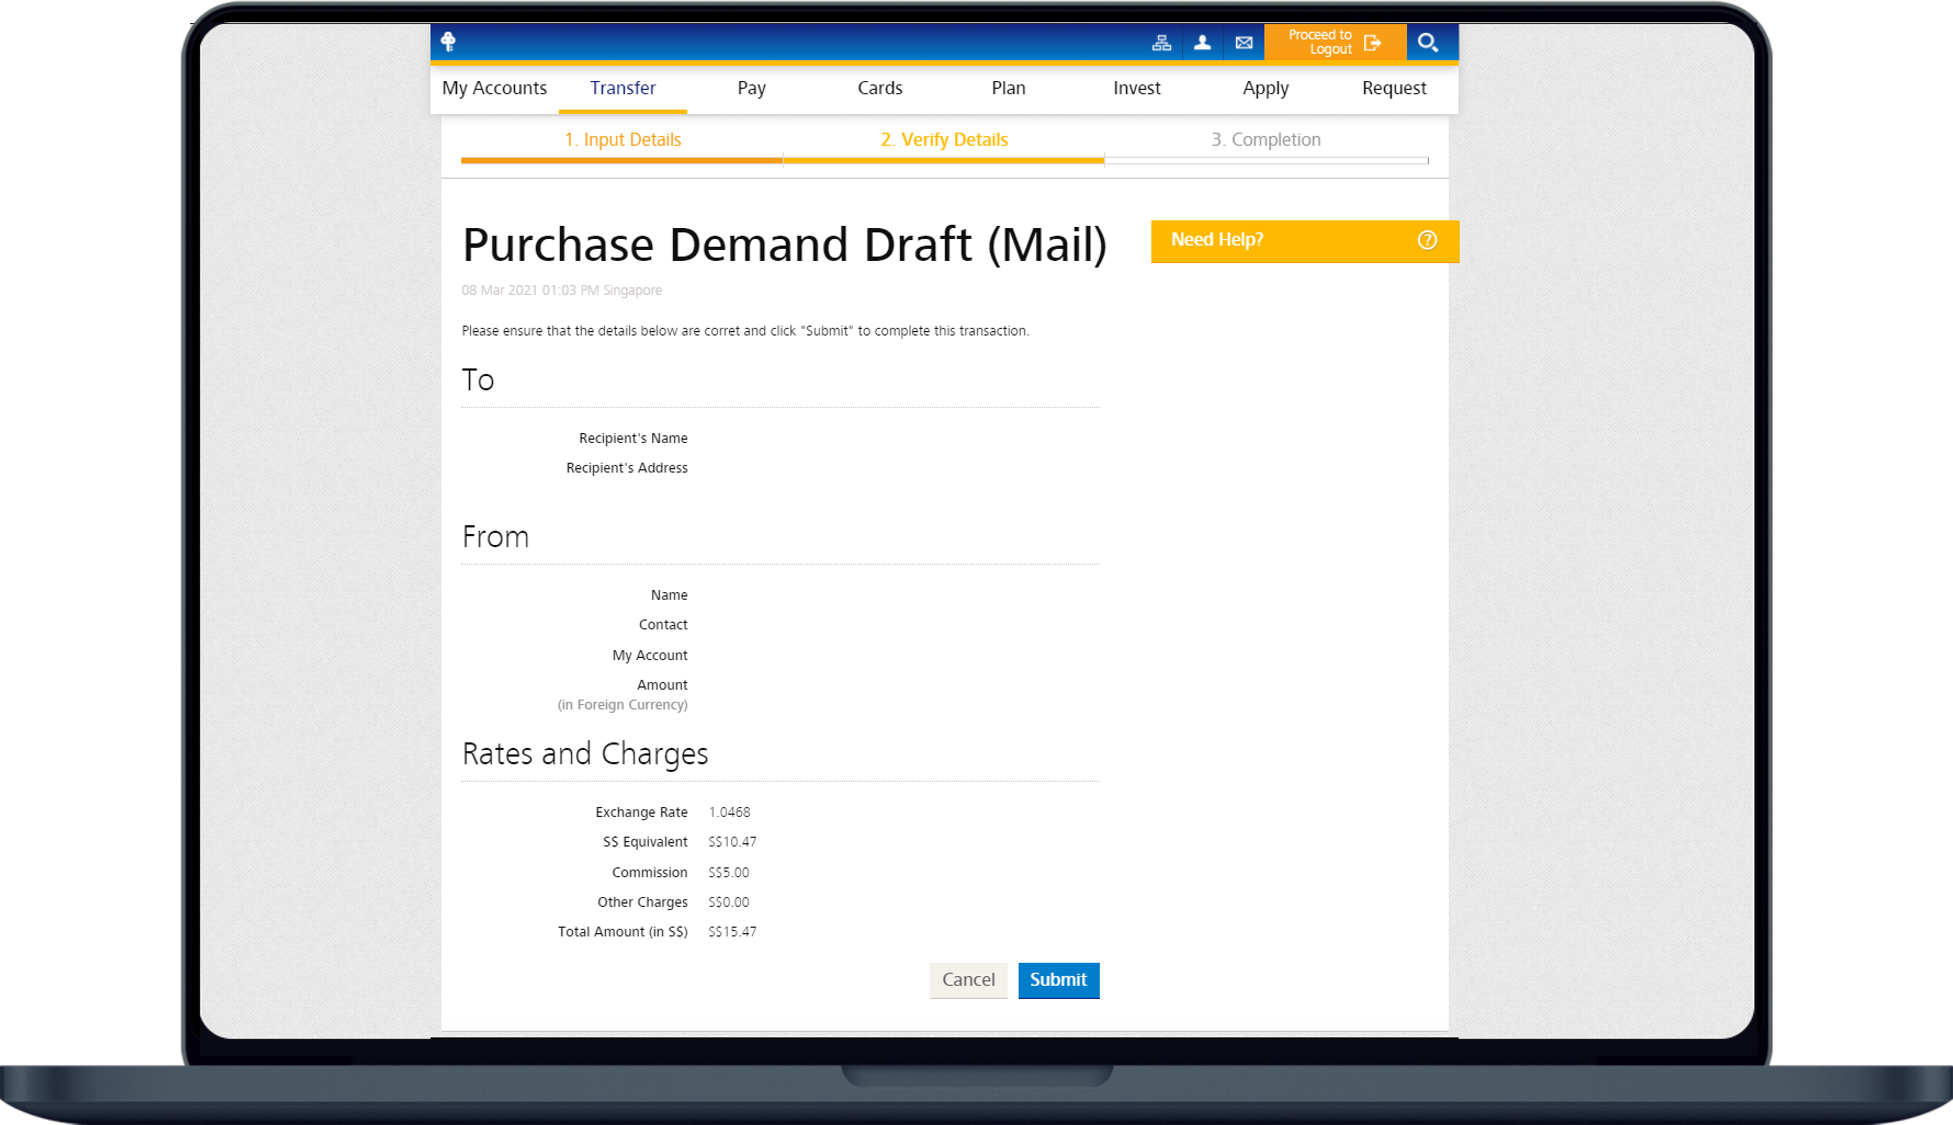Open the Apply menu
The image size is (1953, 1125).
1265,88
